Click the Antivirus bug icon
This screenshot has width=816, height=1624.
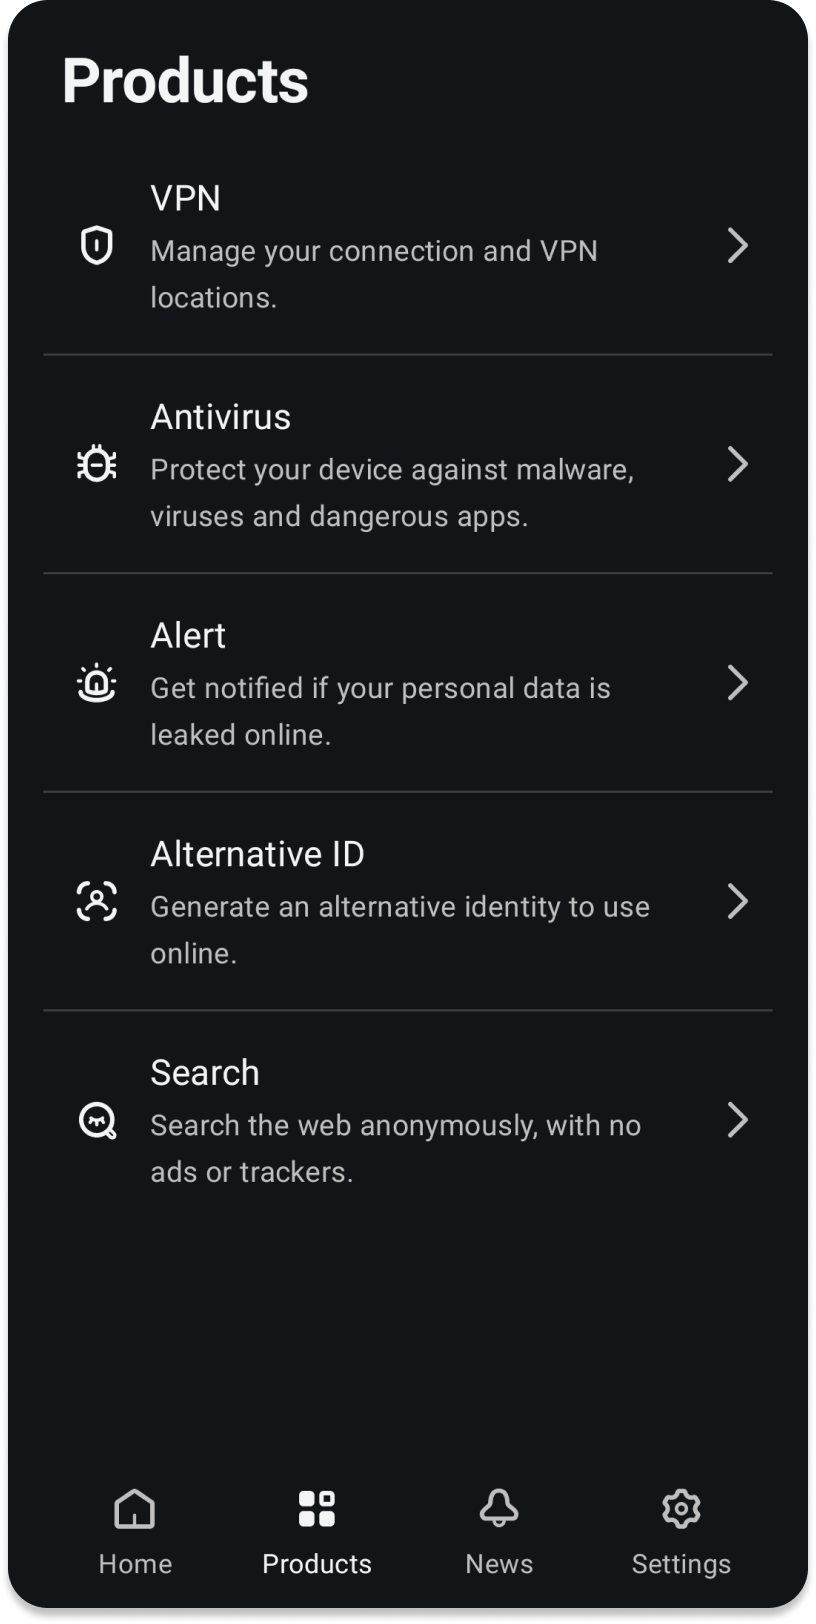click(x=97, y=464)
